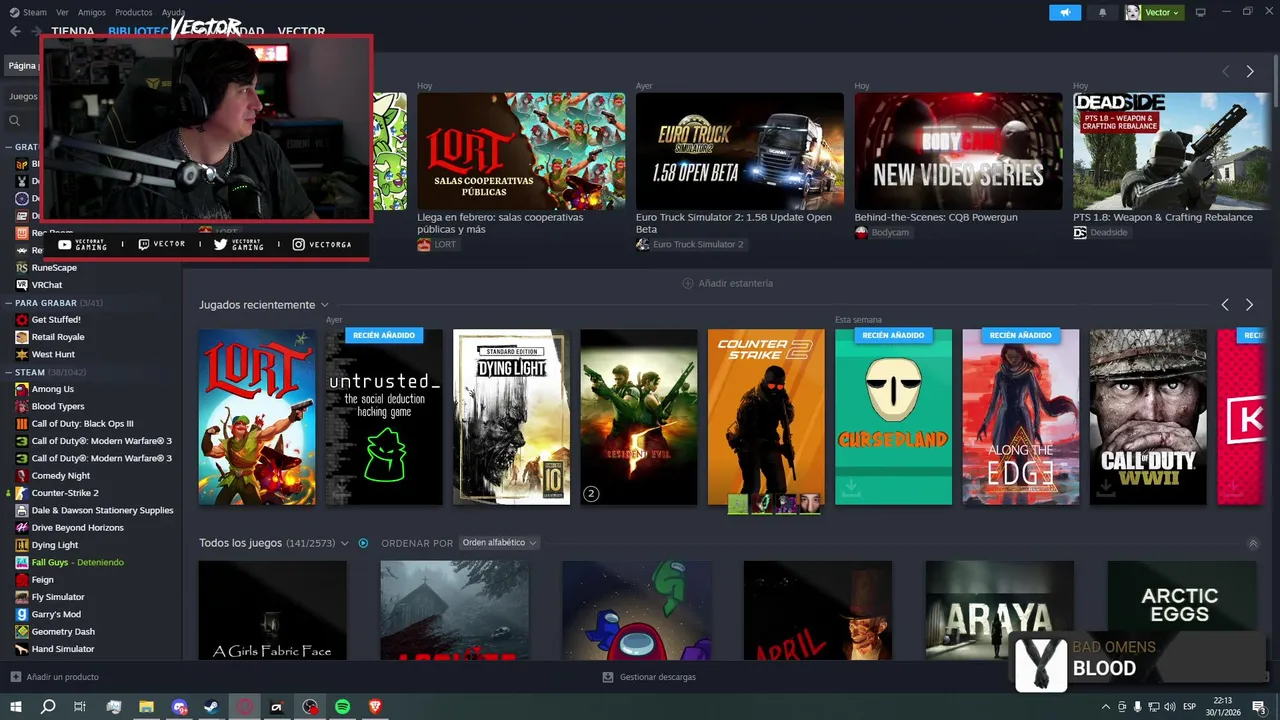1280x720 pixels.
Task: Open the Along the Edge cover
Action: [1021, 417]
